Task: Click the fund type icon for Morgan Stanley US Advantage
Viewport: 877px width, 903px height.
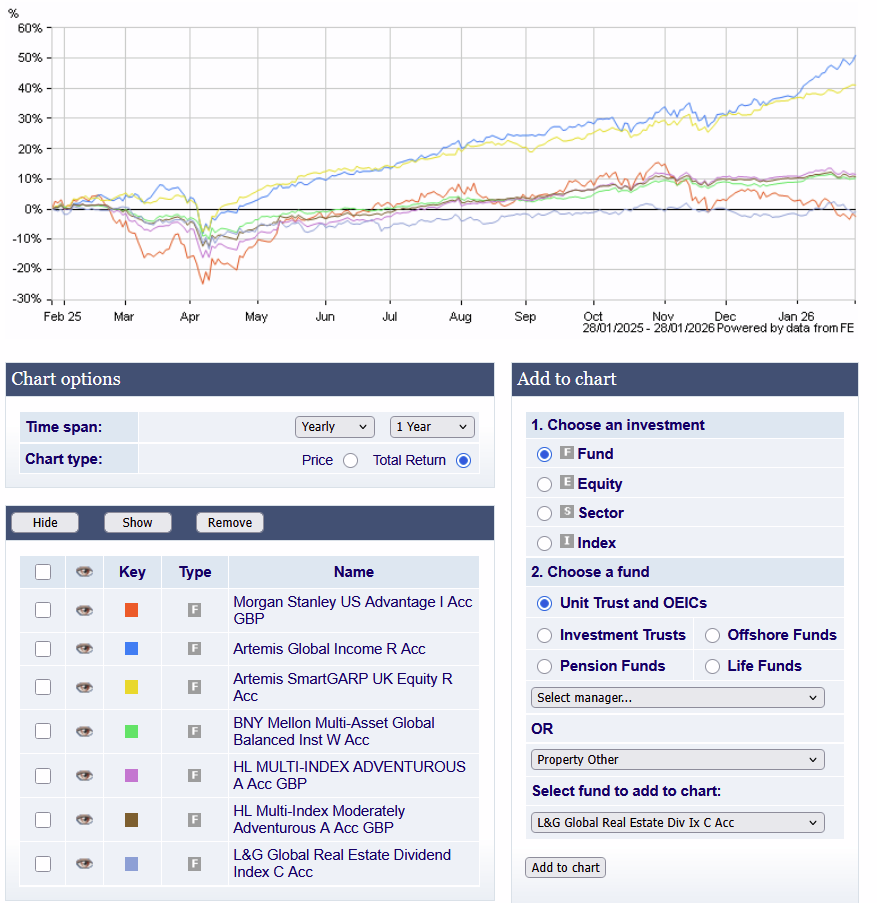Action: [x=195, y=610]
